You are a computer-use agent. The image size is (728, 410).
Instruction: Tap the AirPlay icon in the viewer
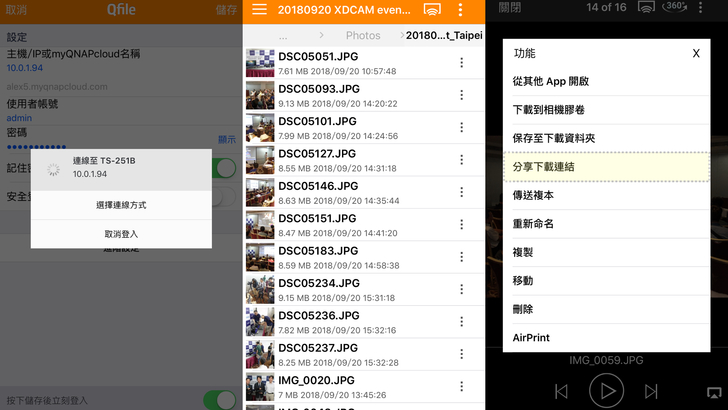point(711,390)
